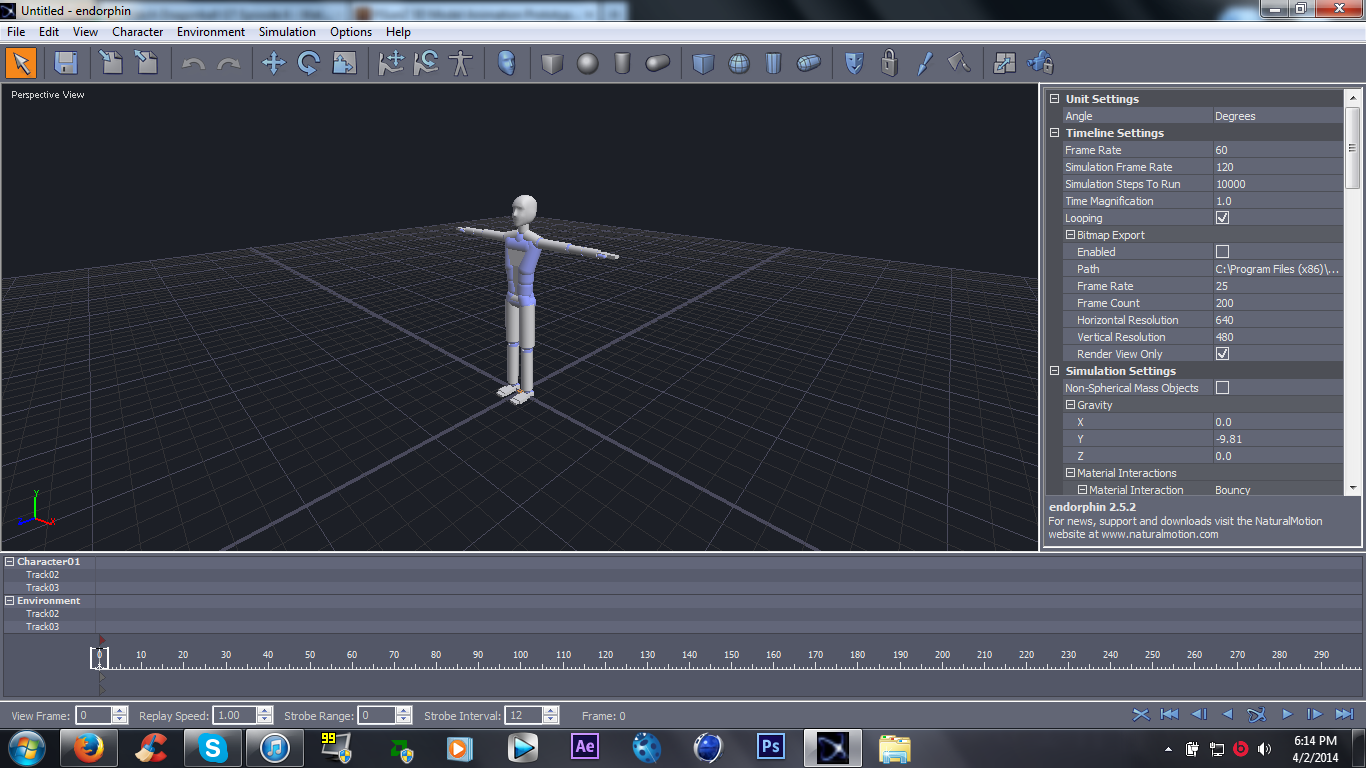Open the Simulation menu
Screen dimensions: 1366x768
coord(287,32)
